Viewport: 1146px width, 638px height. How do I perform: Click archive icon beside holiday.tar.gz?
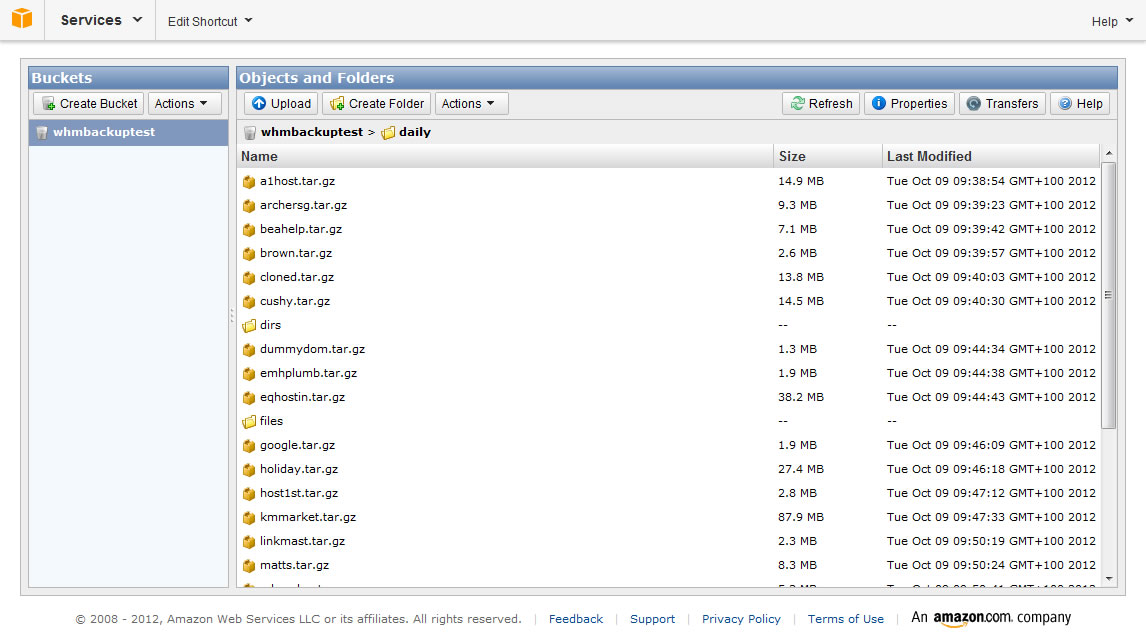[248, 469]
